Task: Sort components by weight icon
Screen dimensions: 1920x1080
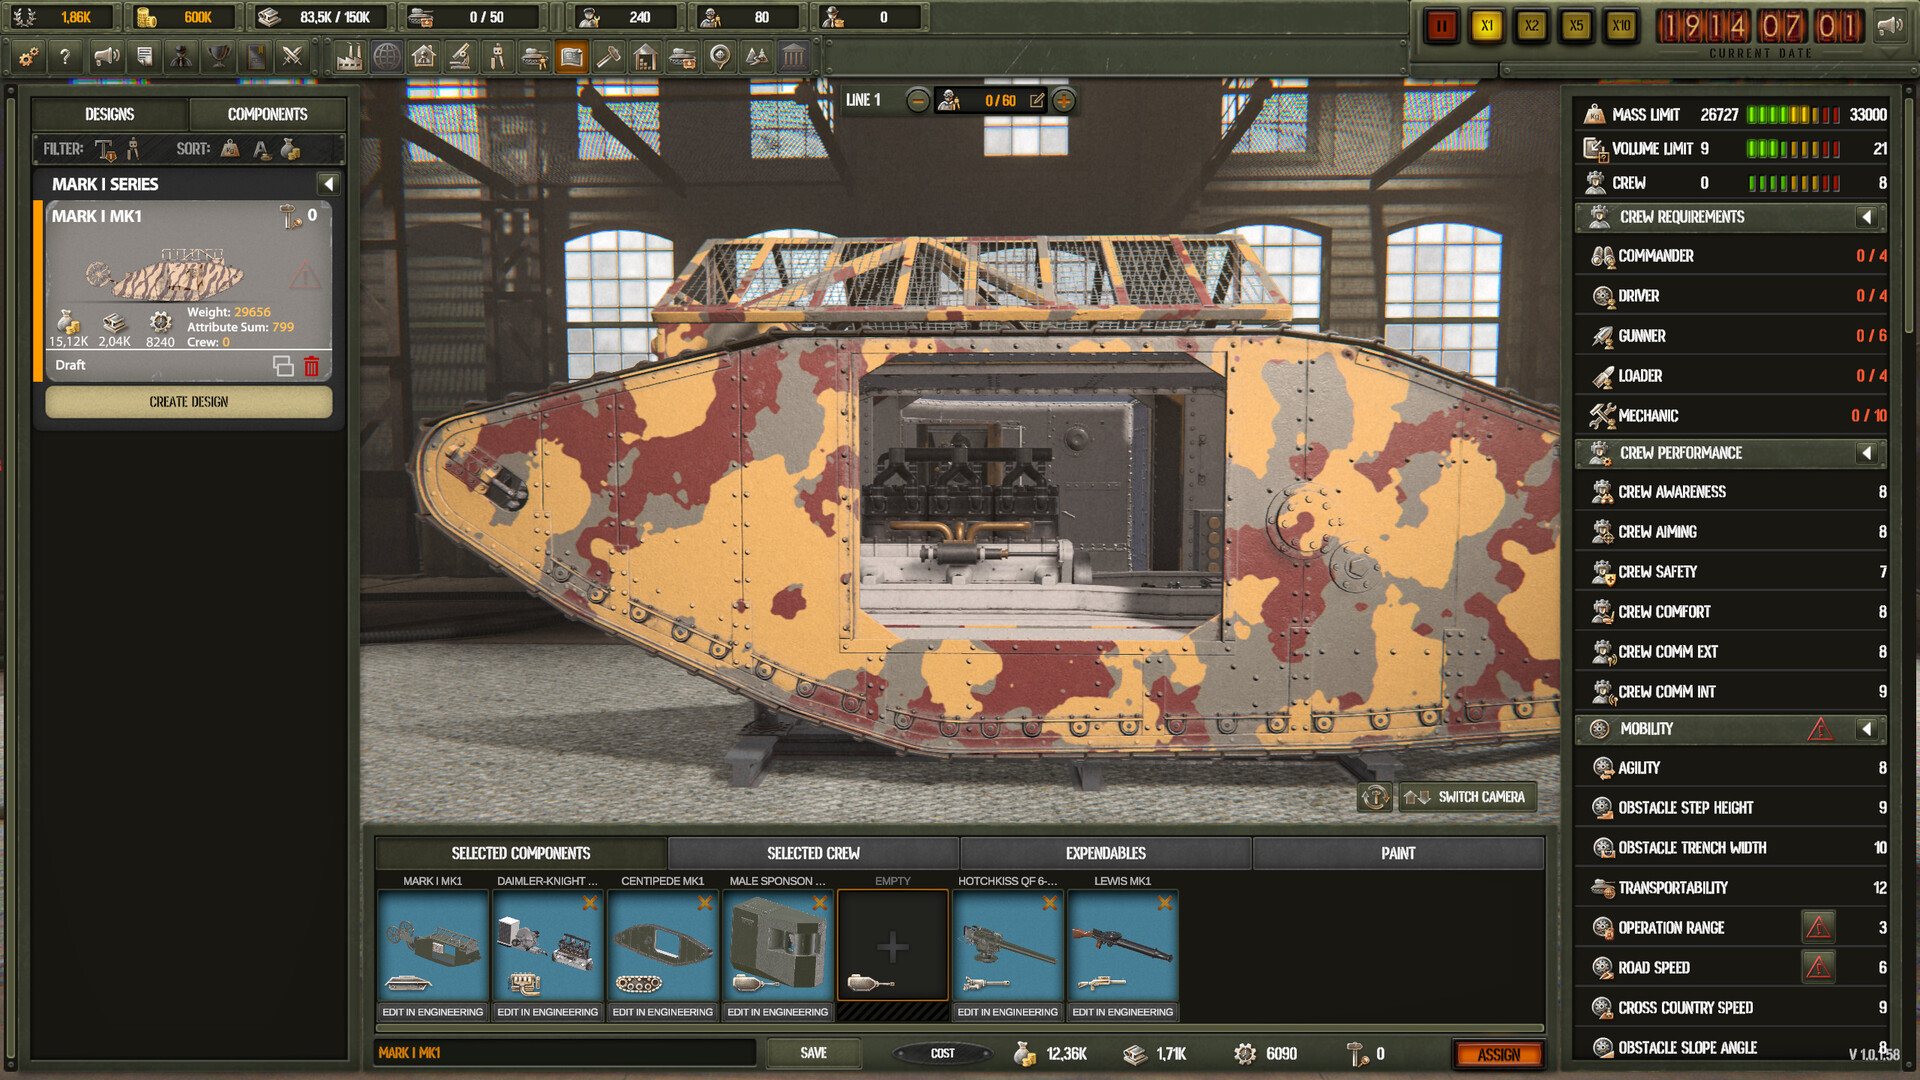Action: pyautogui.click(x=228, y=149)
